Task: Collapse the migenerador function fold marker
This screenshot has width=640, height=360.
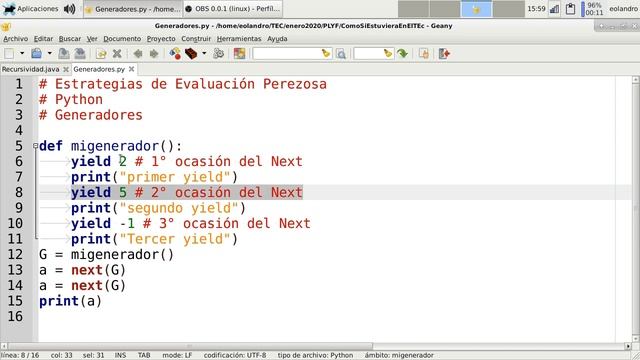Action: coord(36,146)
